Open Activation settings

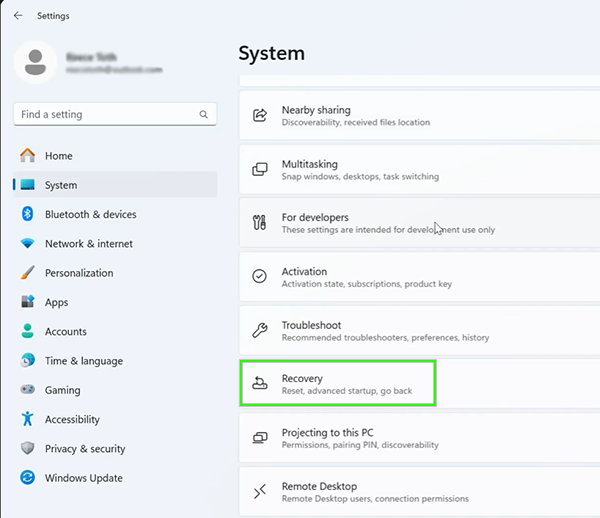point(419,277)
